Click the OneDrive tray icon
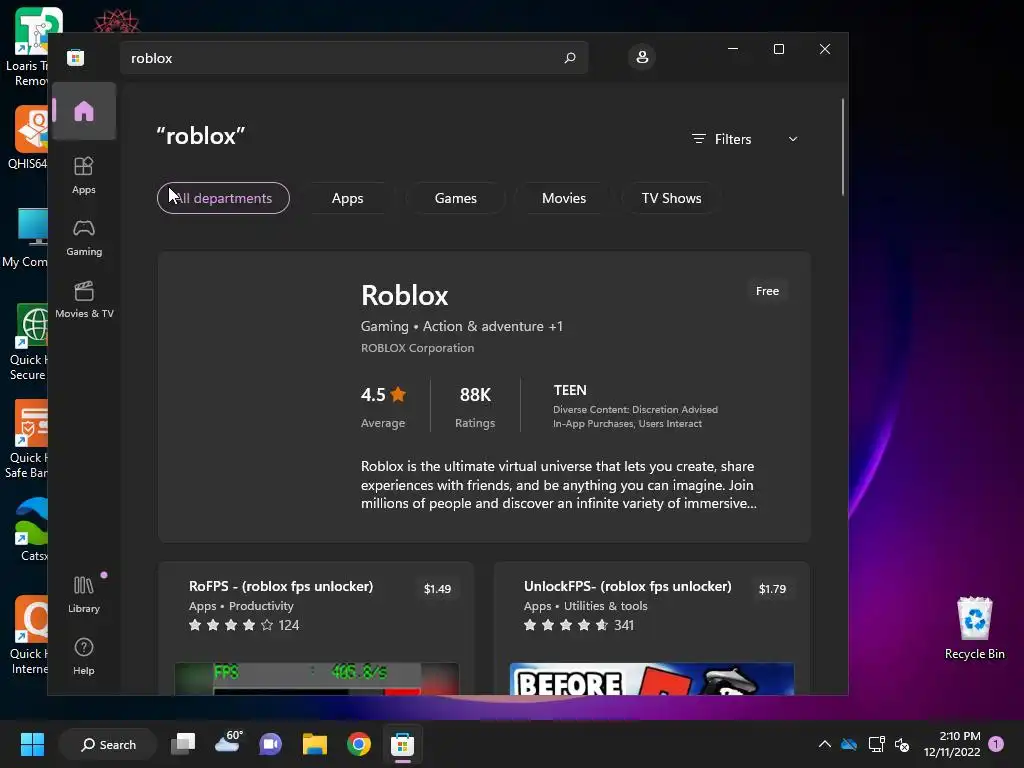The height and width of the screenshot is (768, 1024). 849,744
